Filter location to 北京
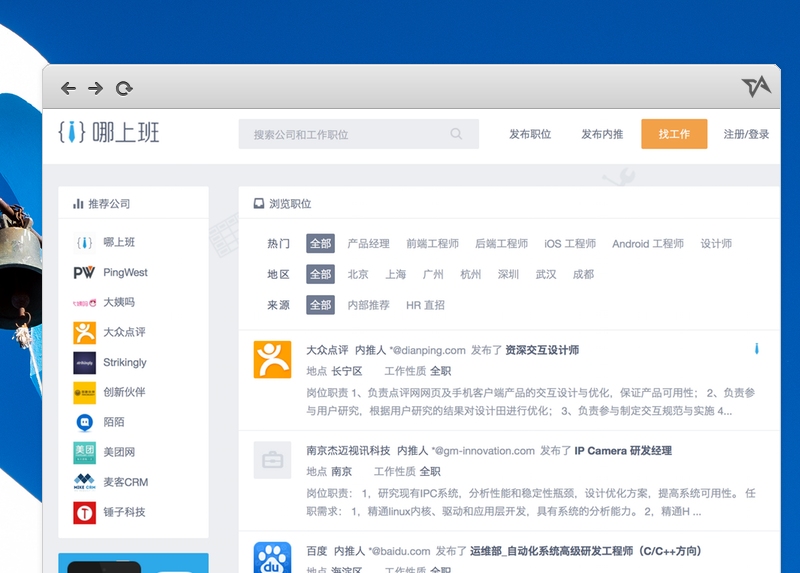This screenshot has height=573, width=800. click(x=358, y=275)
